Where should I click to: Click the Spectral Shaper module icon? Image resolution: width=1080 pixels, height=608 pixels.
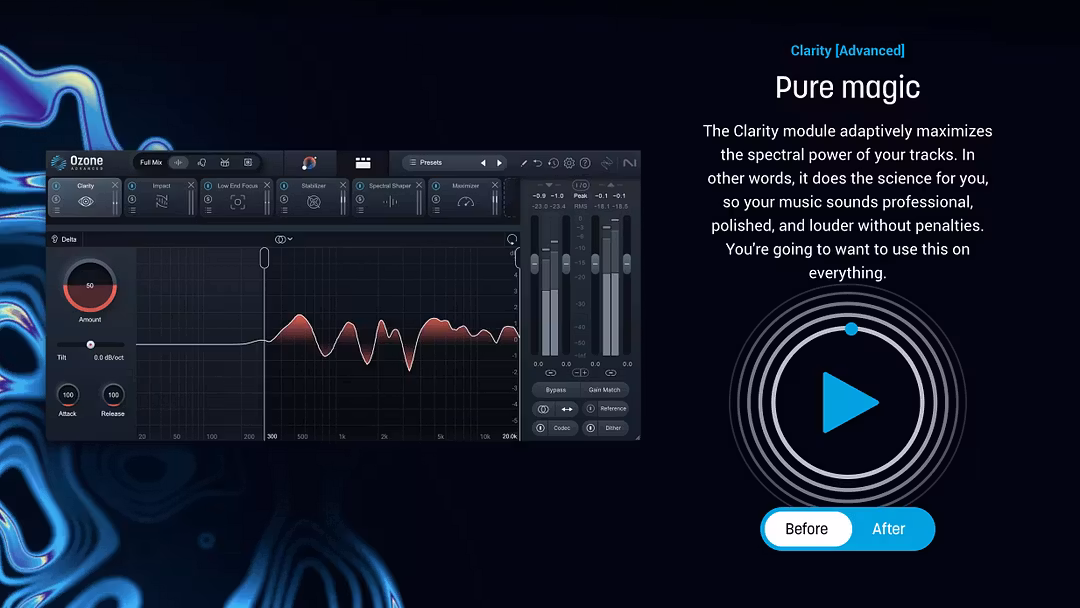click(x=390, y=202)
